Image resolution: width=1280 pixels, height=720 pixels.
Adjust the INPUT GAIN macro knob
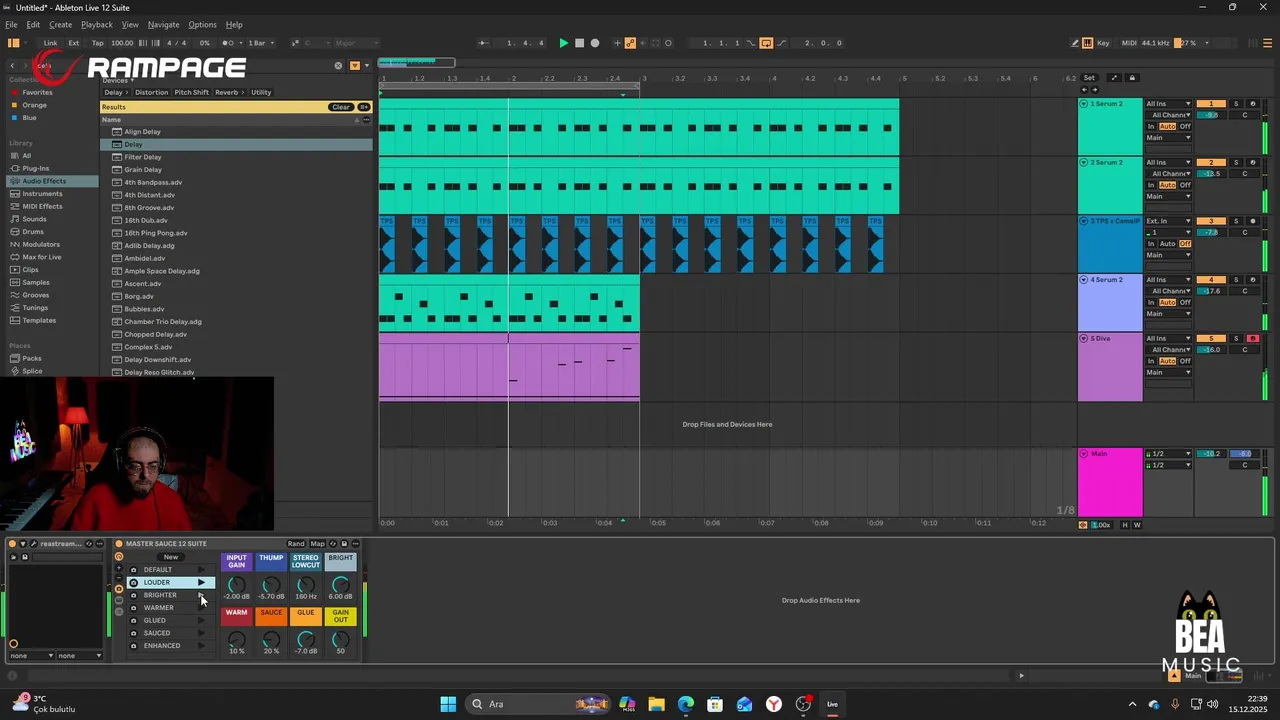(236, 584)
